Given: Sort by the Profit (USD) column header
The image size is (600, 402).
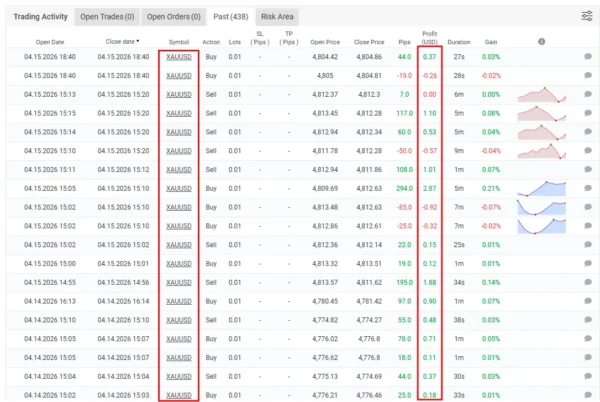Looking at the screenshot, I should point(429,38).
